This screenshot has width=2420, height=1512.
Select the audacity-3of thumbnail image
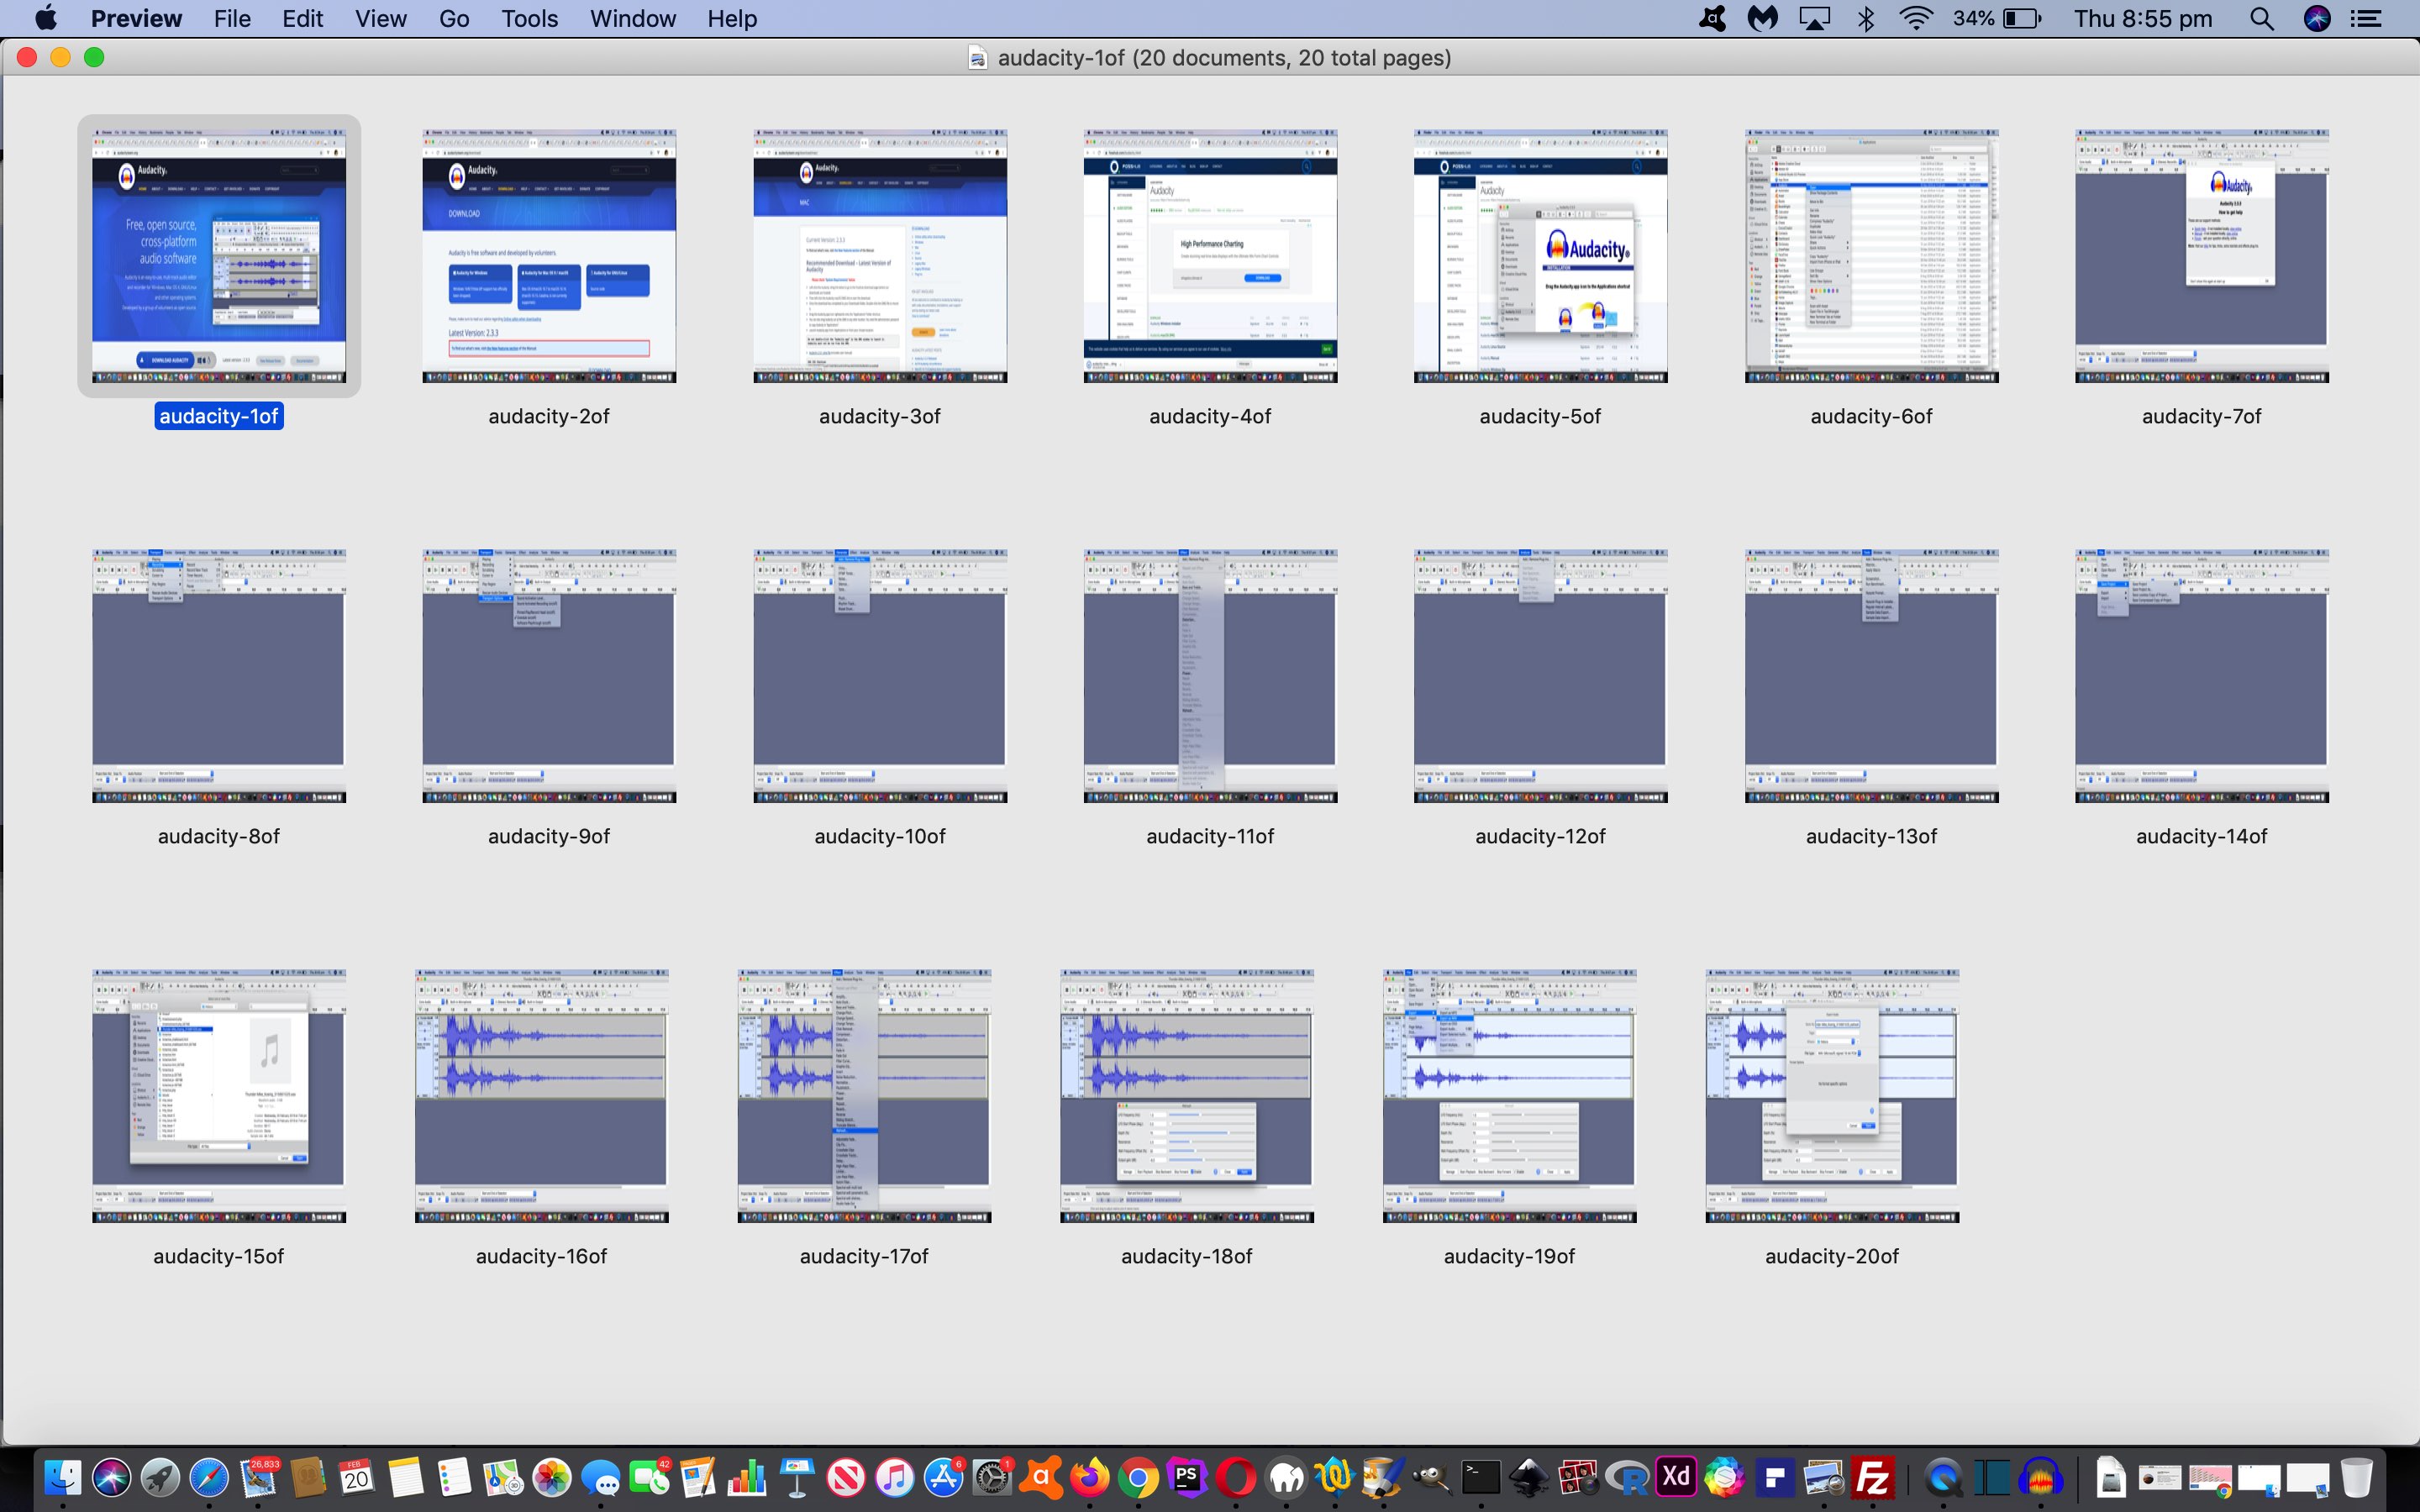[880, 256]
